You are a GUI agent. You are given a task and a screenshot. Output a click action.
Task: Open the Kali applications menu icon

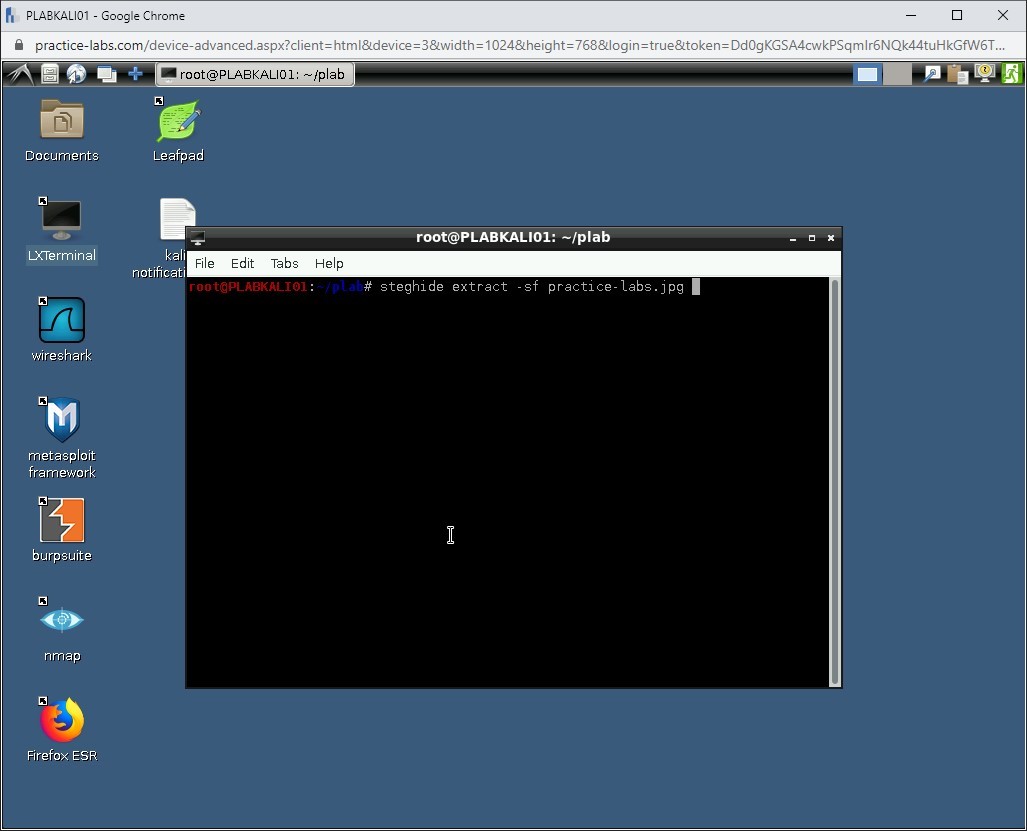[x=20, y=74]
